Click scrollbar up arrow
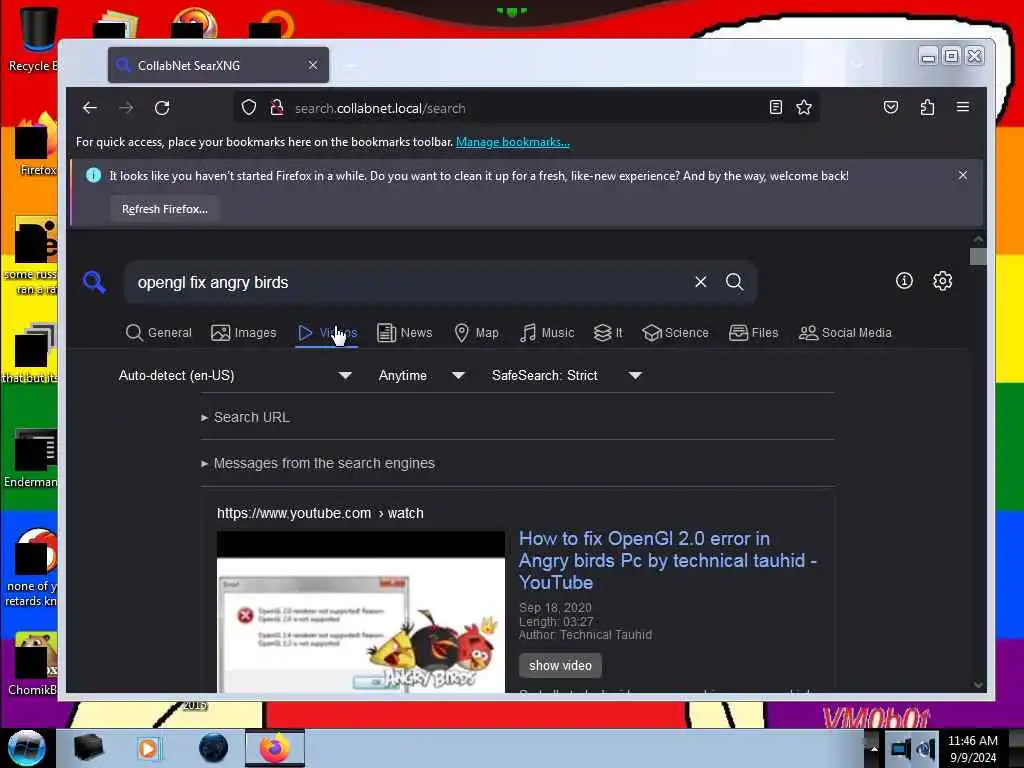 978,240
